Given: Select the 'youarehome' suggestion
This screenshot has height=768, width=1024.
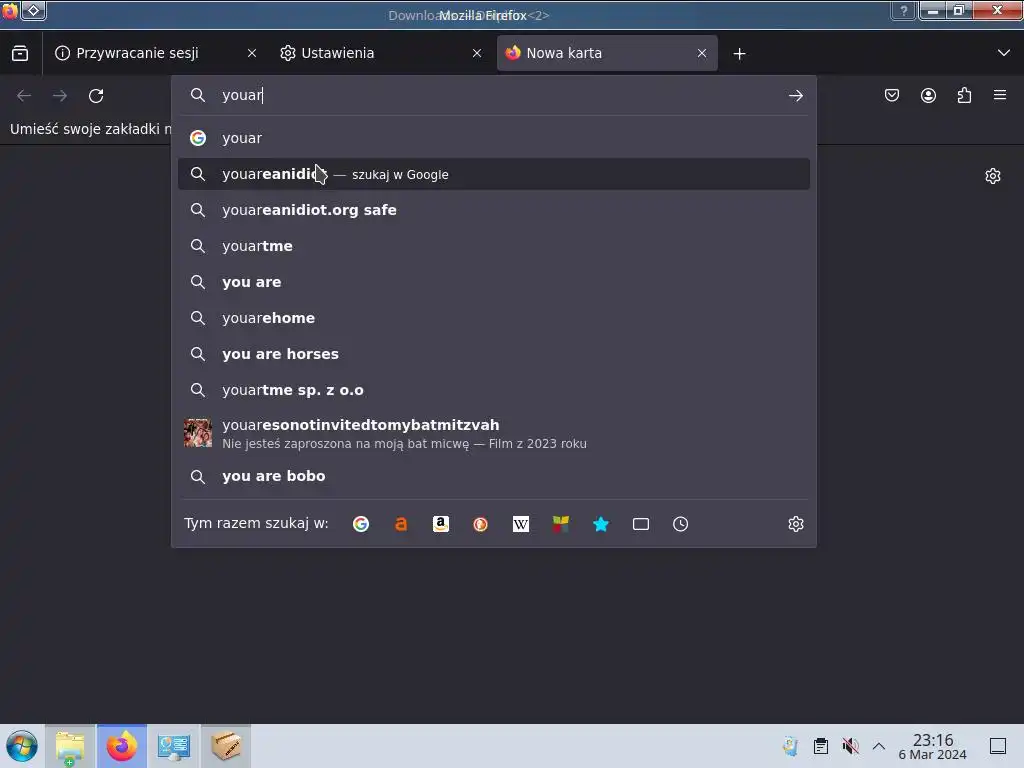Looking at the screenshot, I should (x=494, y=318).
